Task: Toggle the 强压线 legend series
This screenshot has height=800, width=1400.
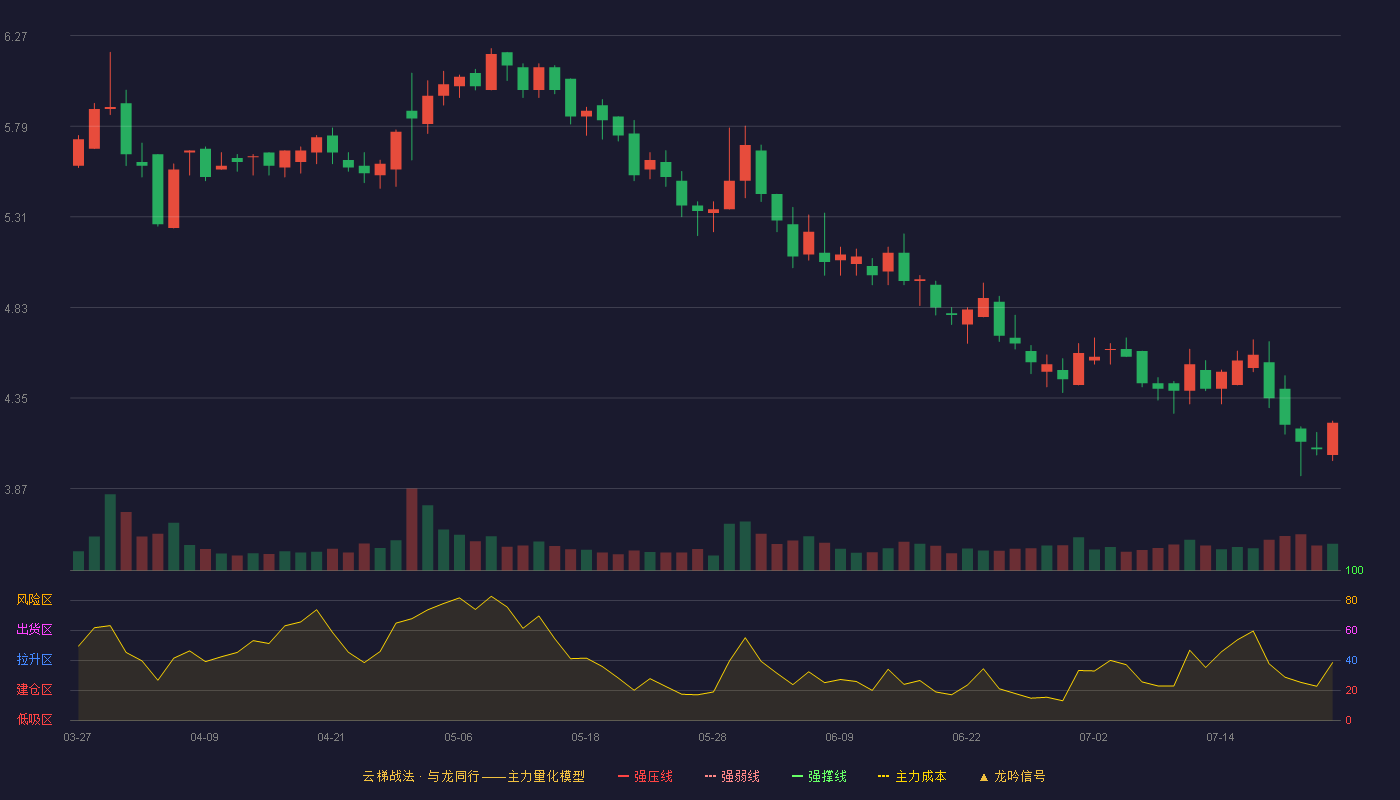Action: [645, 776]
